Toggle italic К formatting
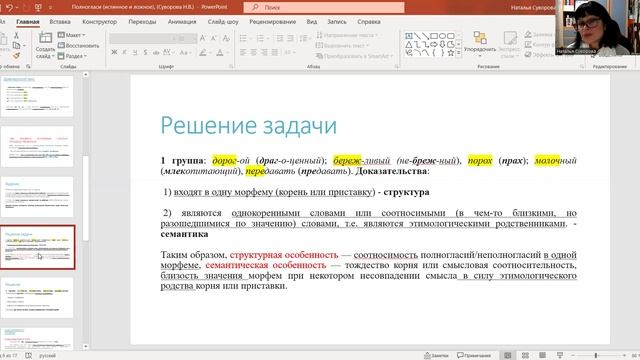The height and width of the screenshot is (360, 640). [x=124, y=52]
